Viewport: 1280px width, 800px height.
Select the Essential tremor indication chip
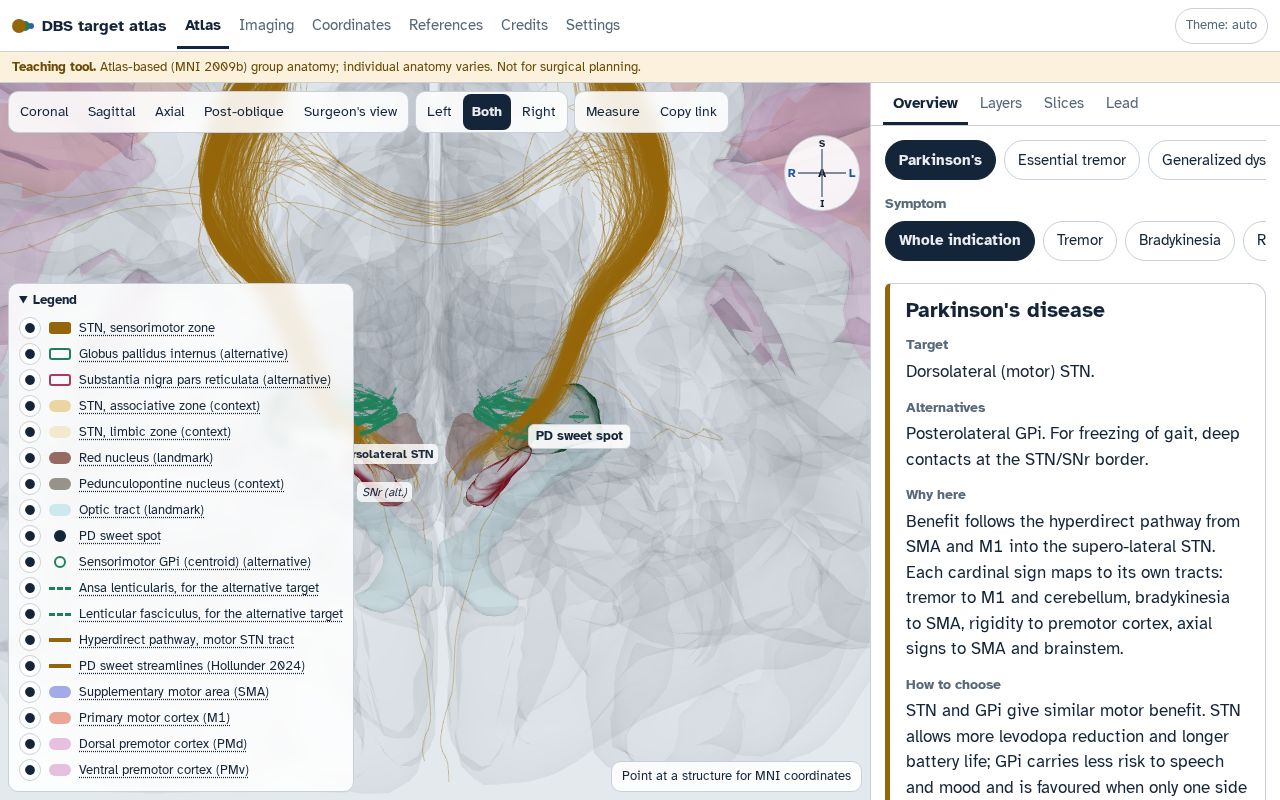pyautogui.click(x=1071, y=160)
